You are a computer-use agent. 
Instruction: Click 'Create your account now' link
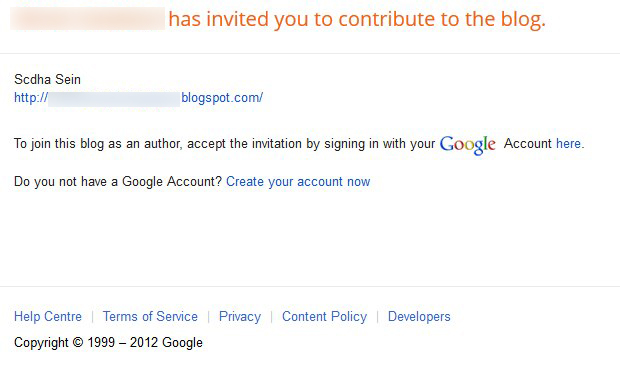coord(298,181)
